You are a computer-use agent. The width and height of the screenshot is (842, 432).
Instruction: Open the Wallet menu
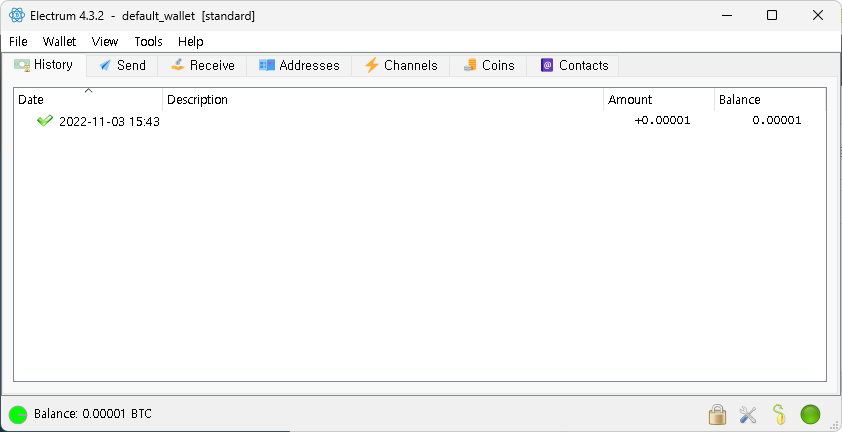60,41
